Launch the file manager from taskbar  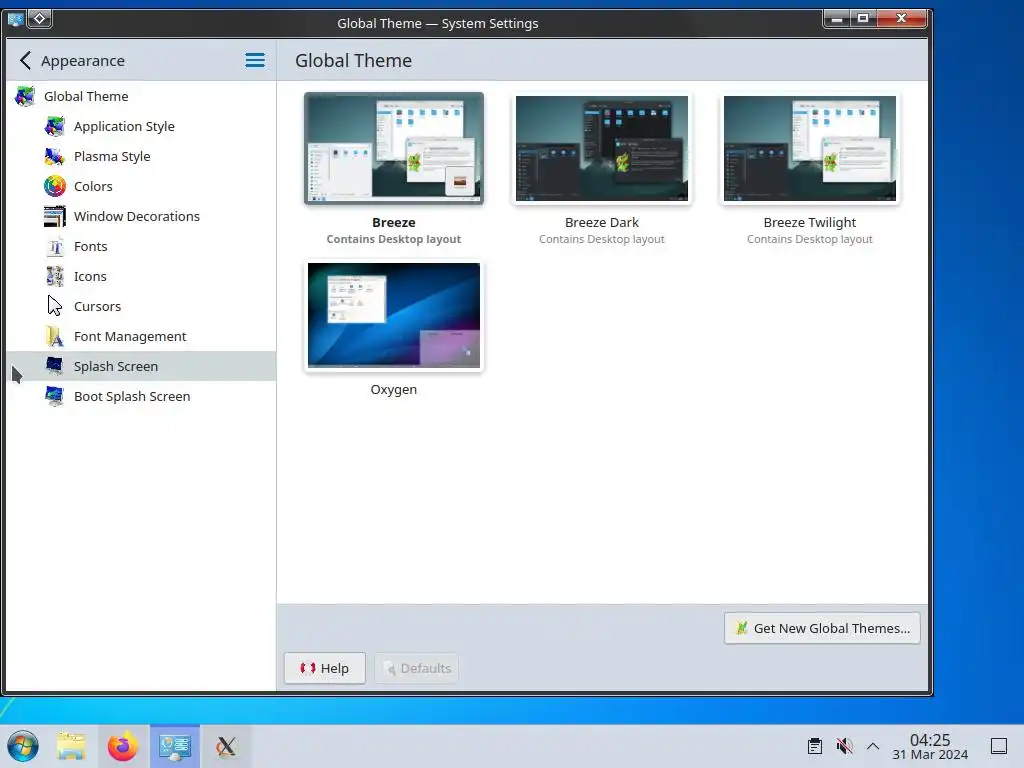pos(71,746)
